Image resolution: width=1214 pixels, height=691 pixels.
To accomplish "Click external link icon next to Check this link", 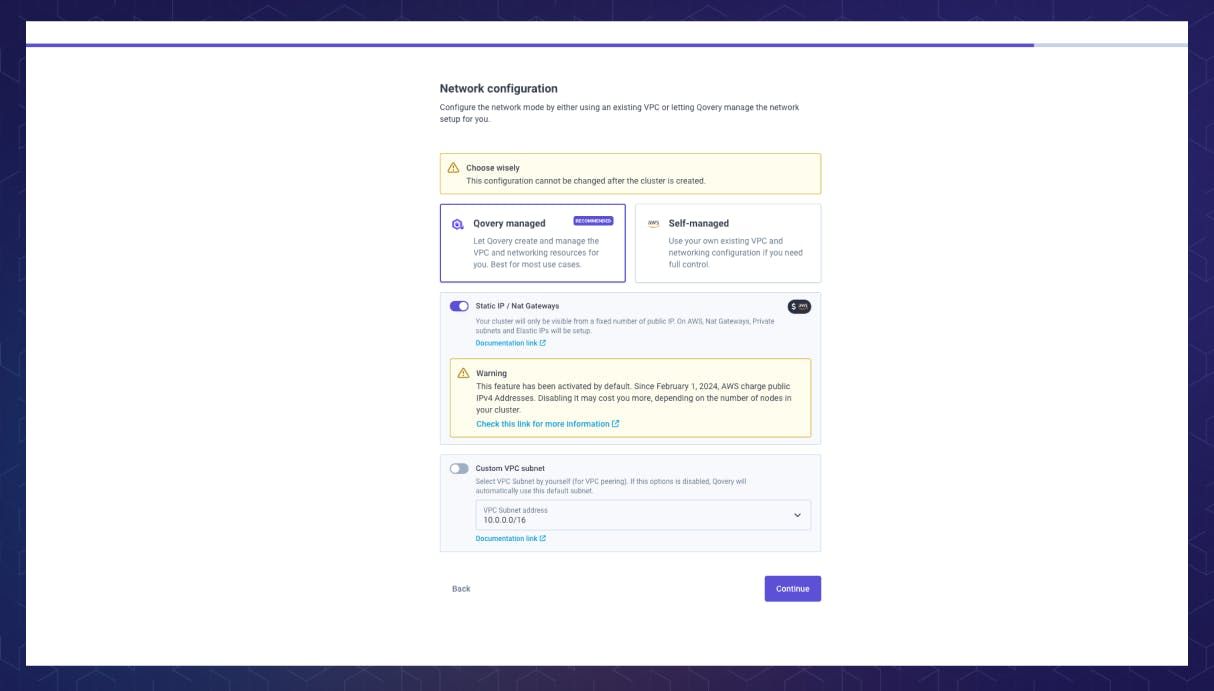I will click(x=617, y=423).
